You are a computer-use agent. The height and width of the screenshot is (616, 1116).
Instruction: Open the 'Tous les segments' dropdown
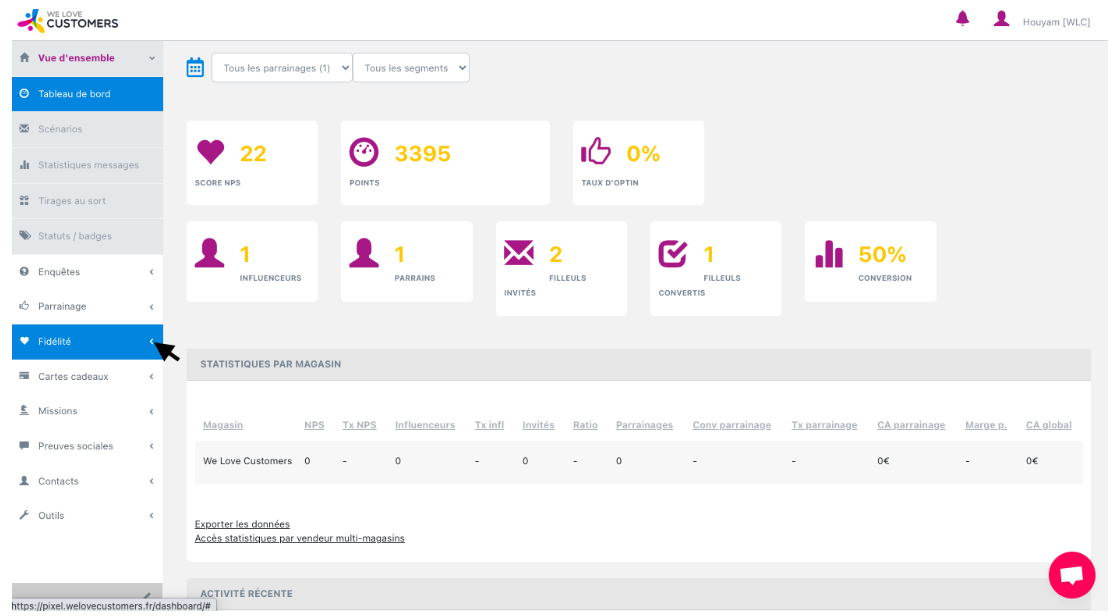point(411,68)
